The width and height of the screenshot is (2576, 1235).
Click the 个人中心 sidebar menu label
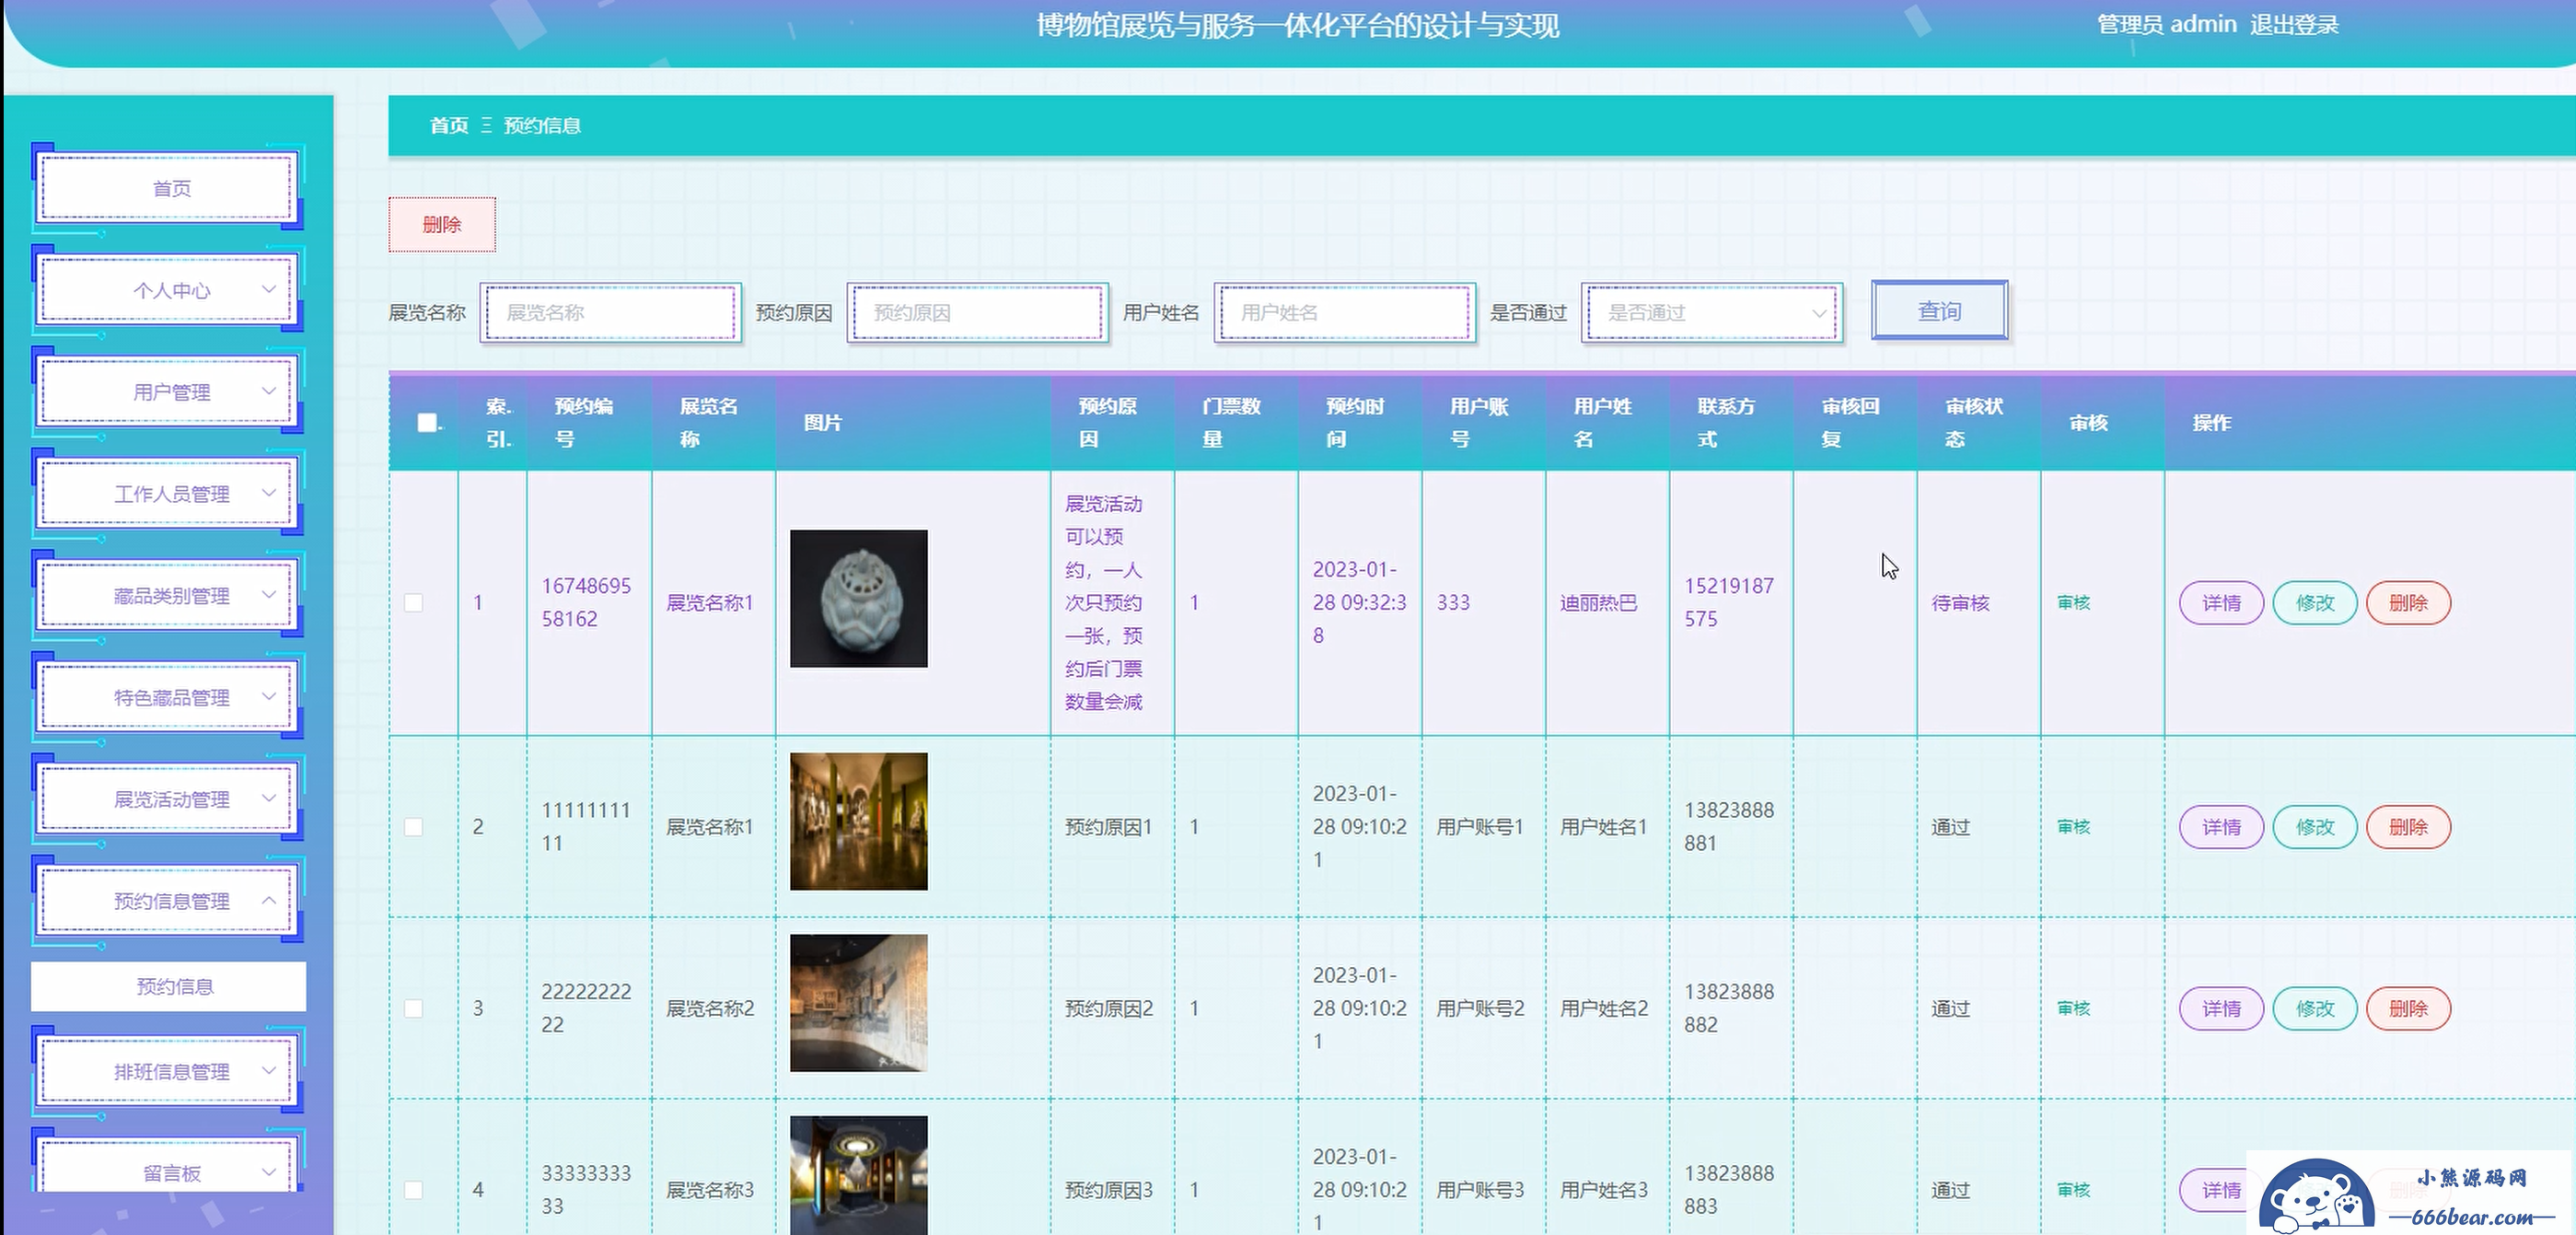pyautogui.click(x=172, y=291)
